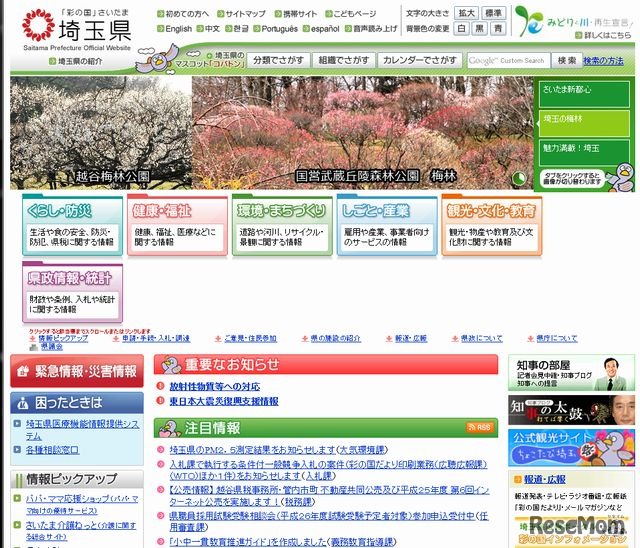Open the 県議会 link
This screenshot has width=640, height=548.
click(x=52, y=346)
